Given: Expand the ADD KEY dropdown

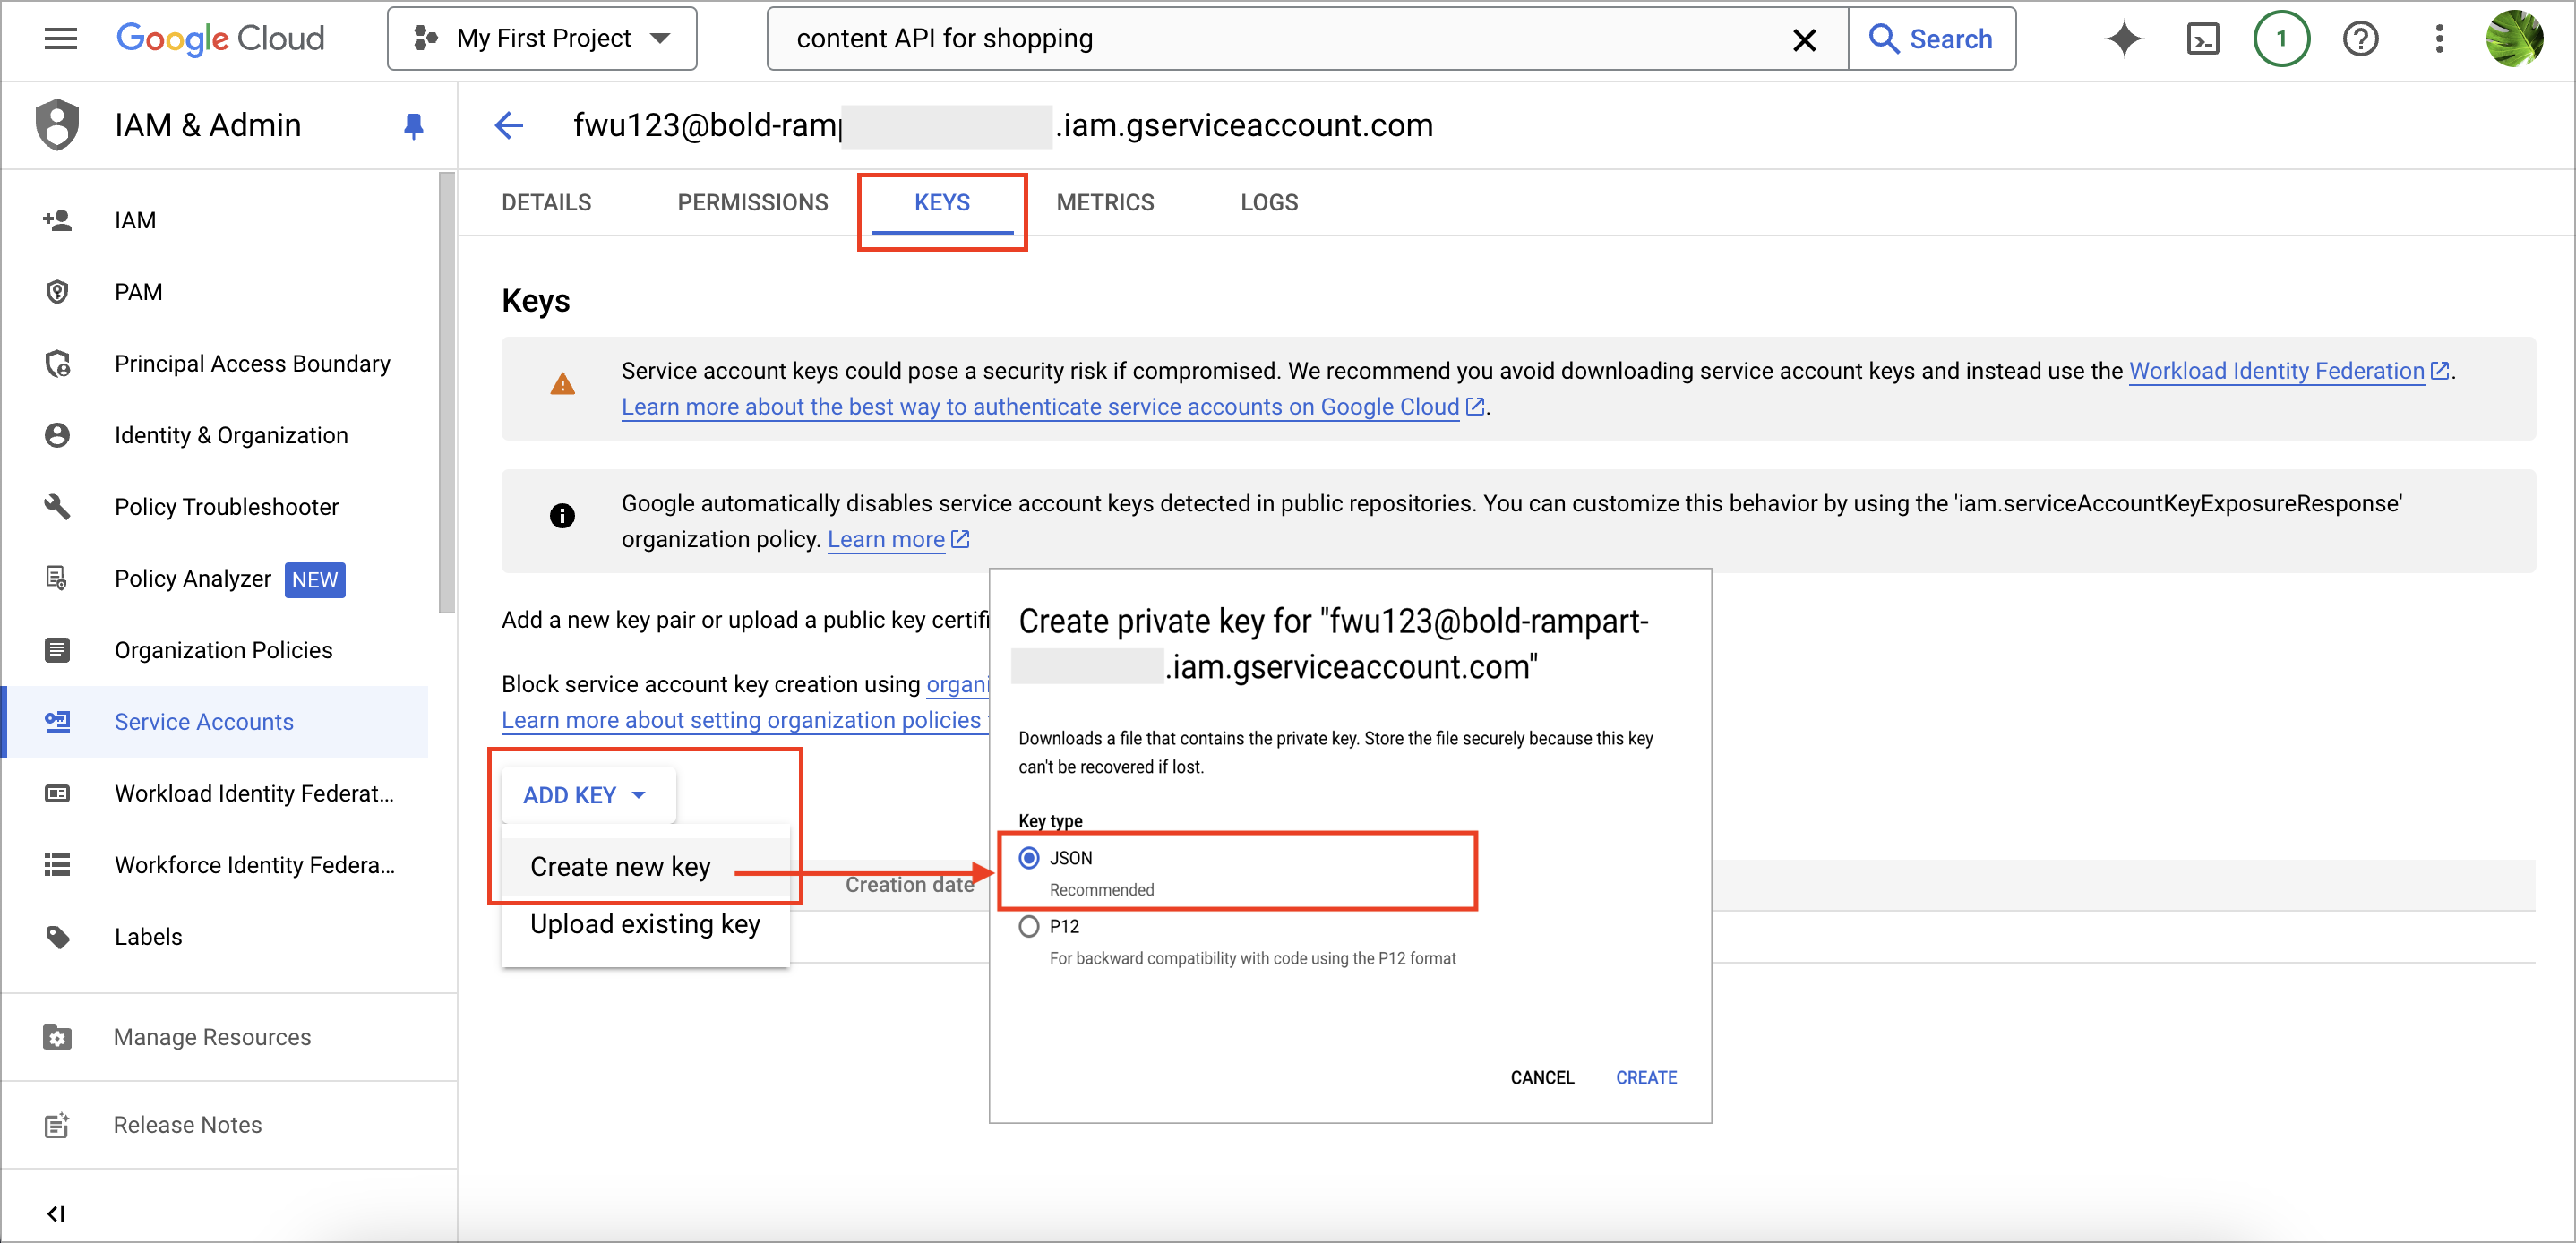Looking at the screenshot, I should [x=587, y=796].
